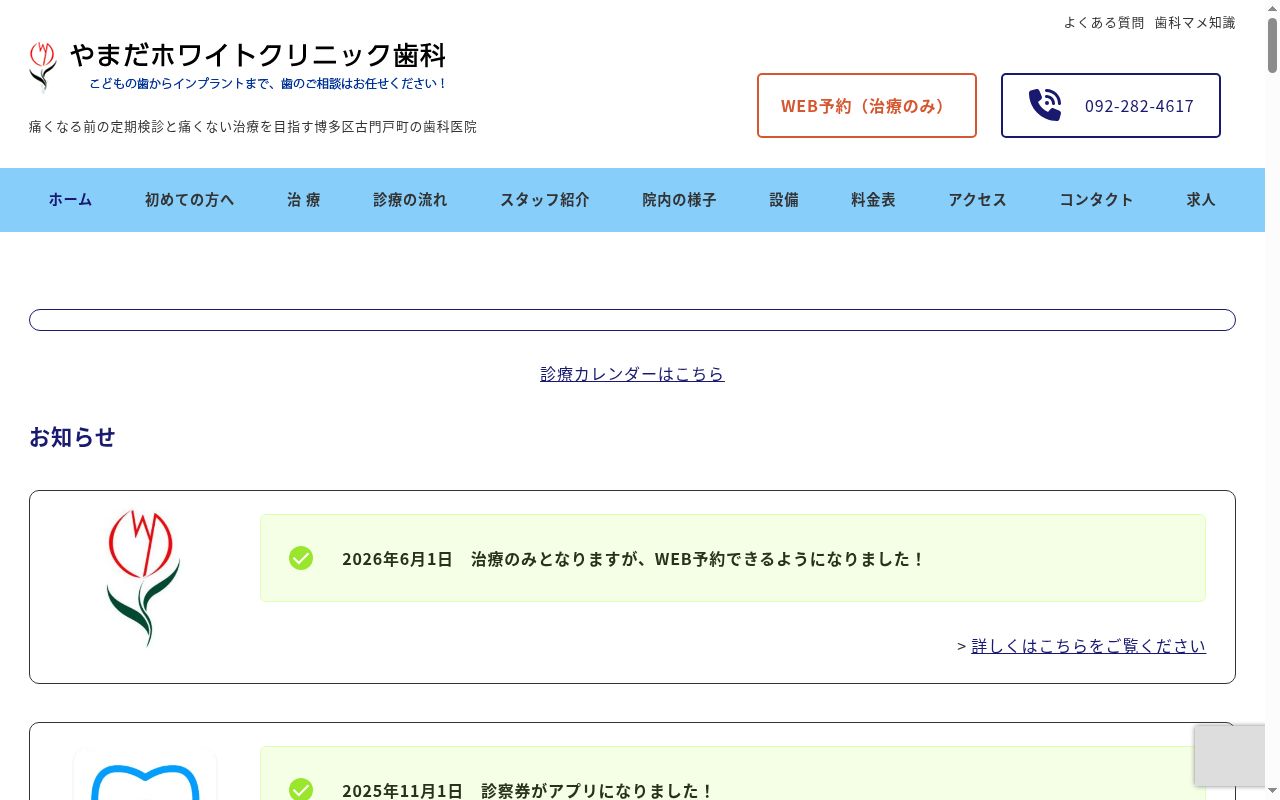Open the スタッフ紹介 page
This screenshot has height=800, width=1280.
tap(545, 199)
